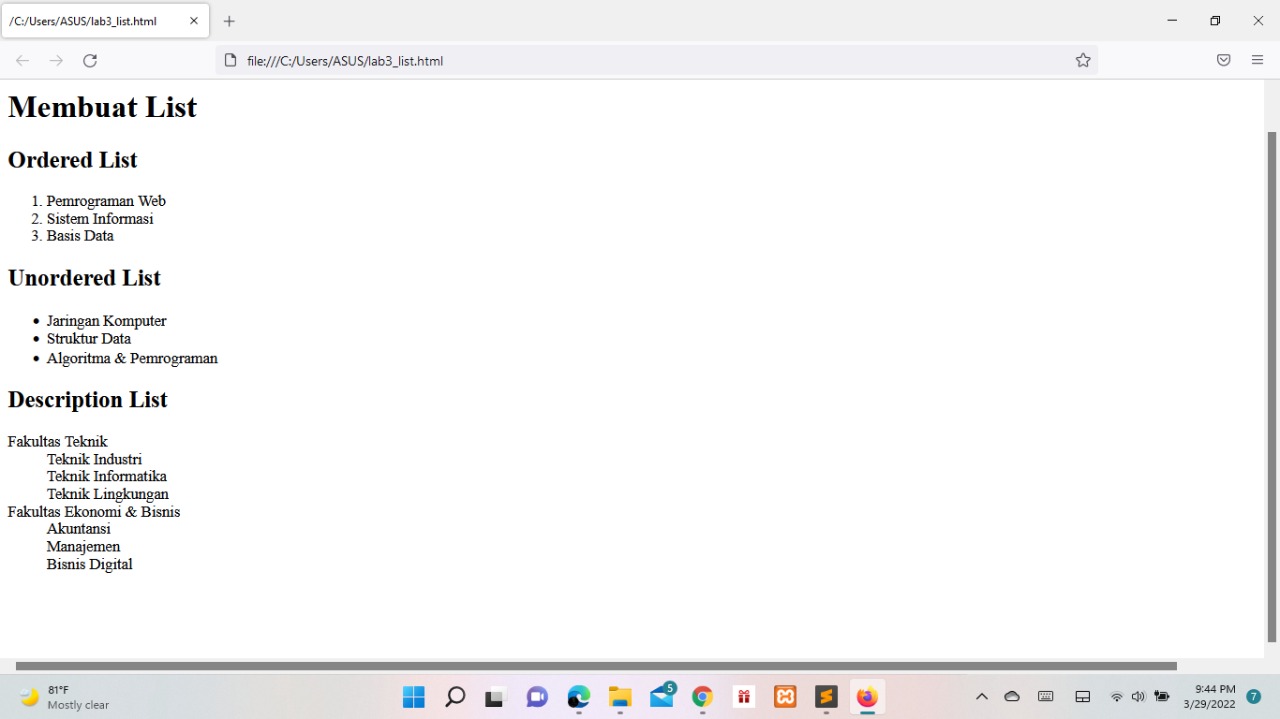Image resolution: width=1280 pixels, height=719 pixels.
Task: Open the red gift box taskbar app
Action: tap(744, 697)
